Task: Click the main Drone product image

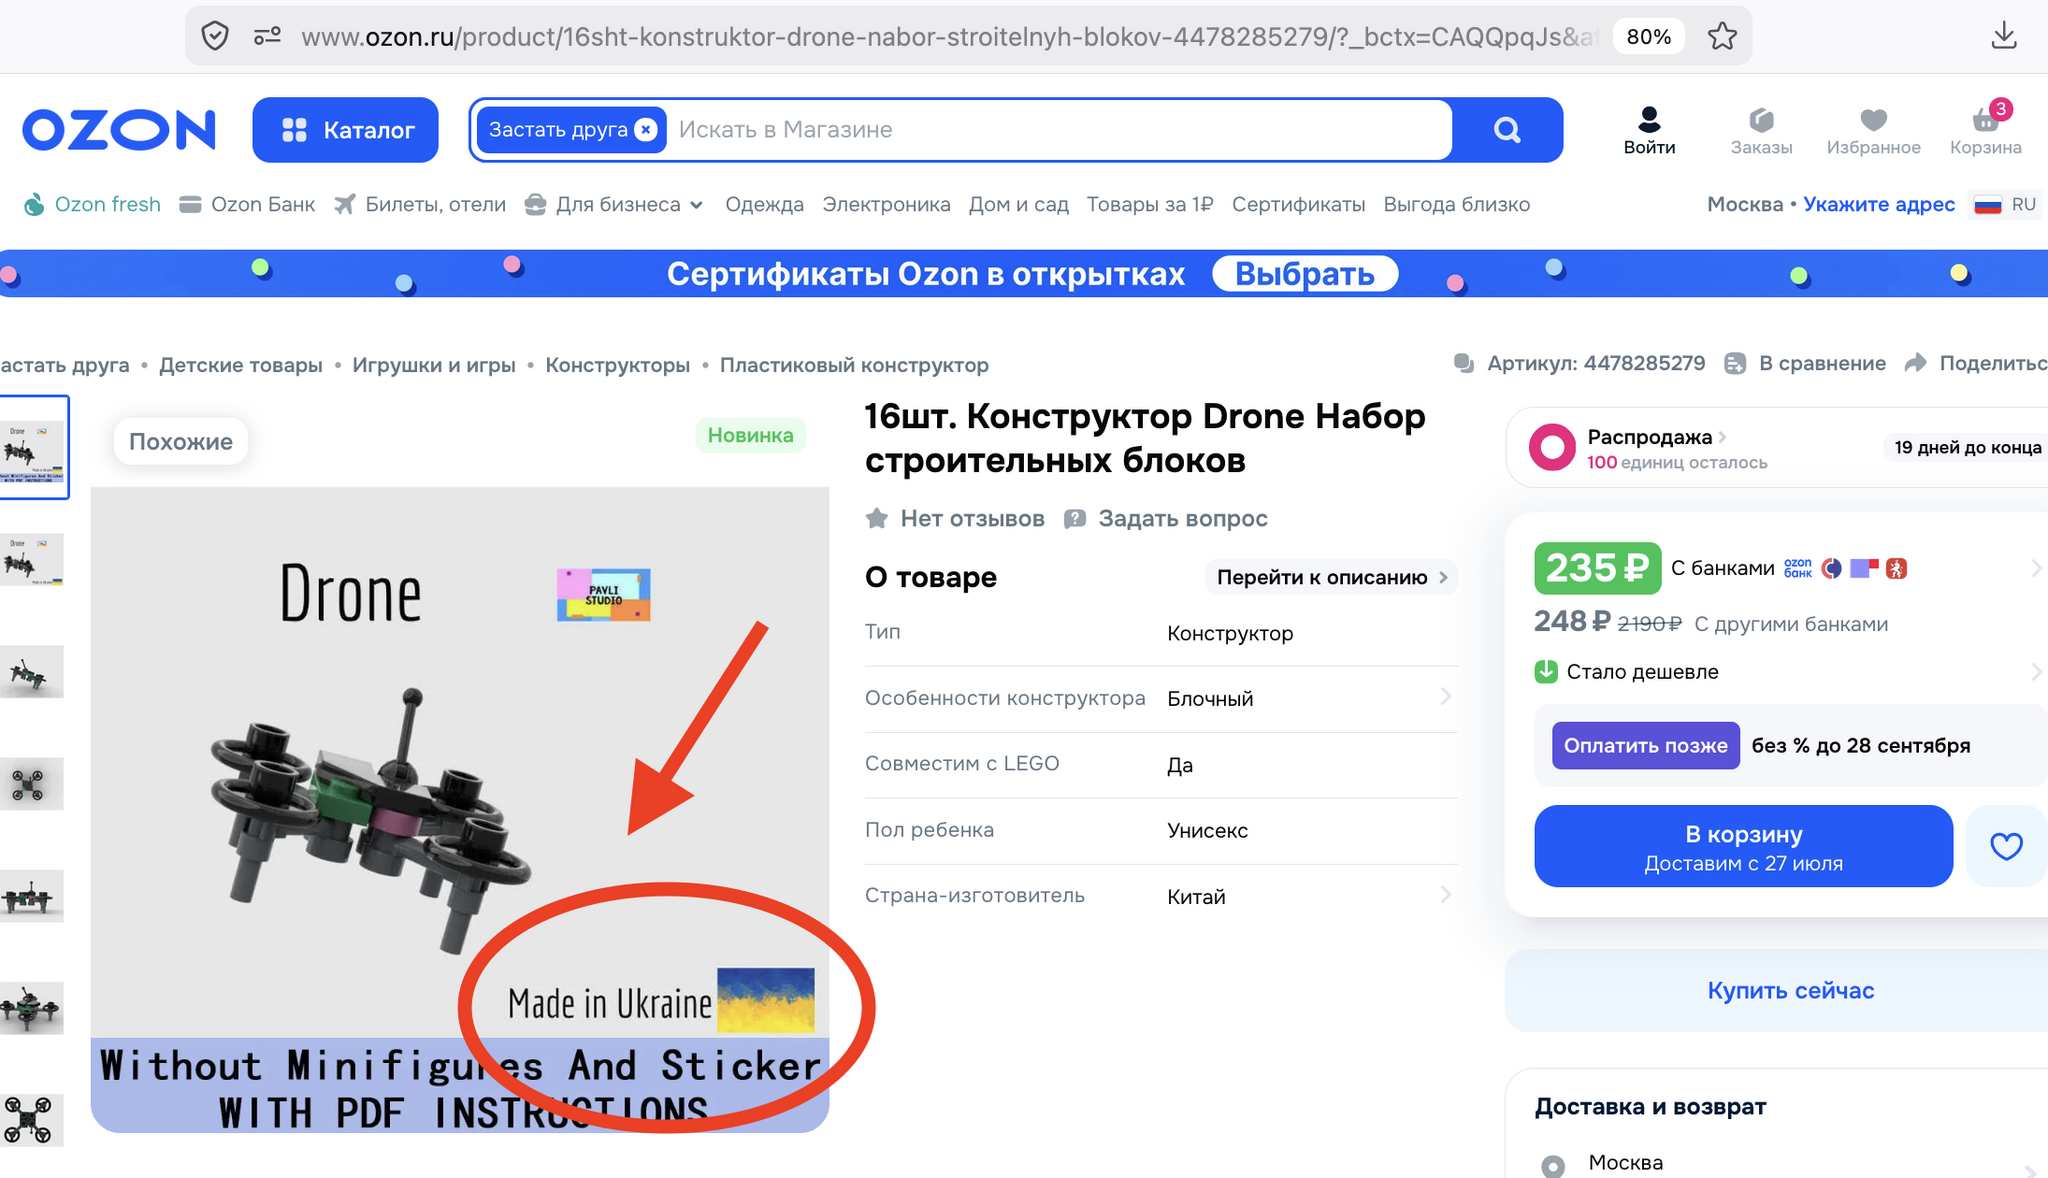Action: tap(460, 809)
